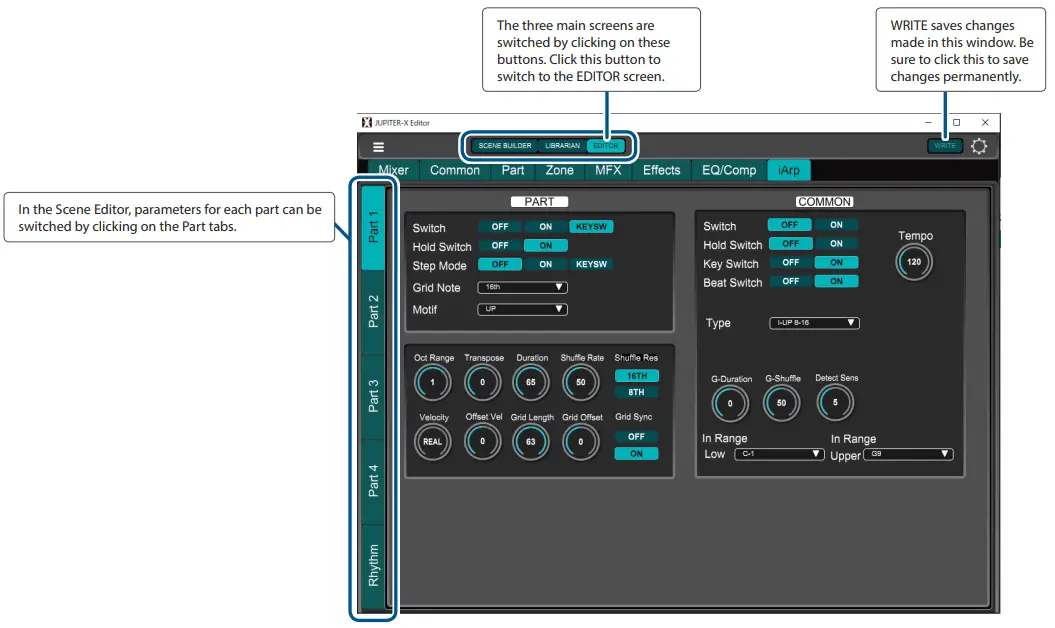
Task: Select the Oct Range knob
Action: [x=432, y=382]
